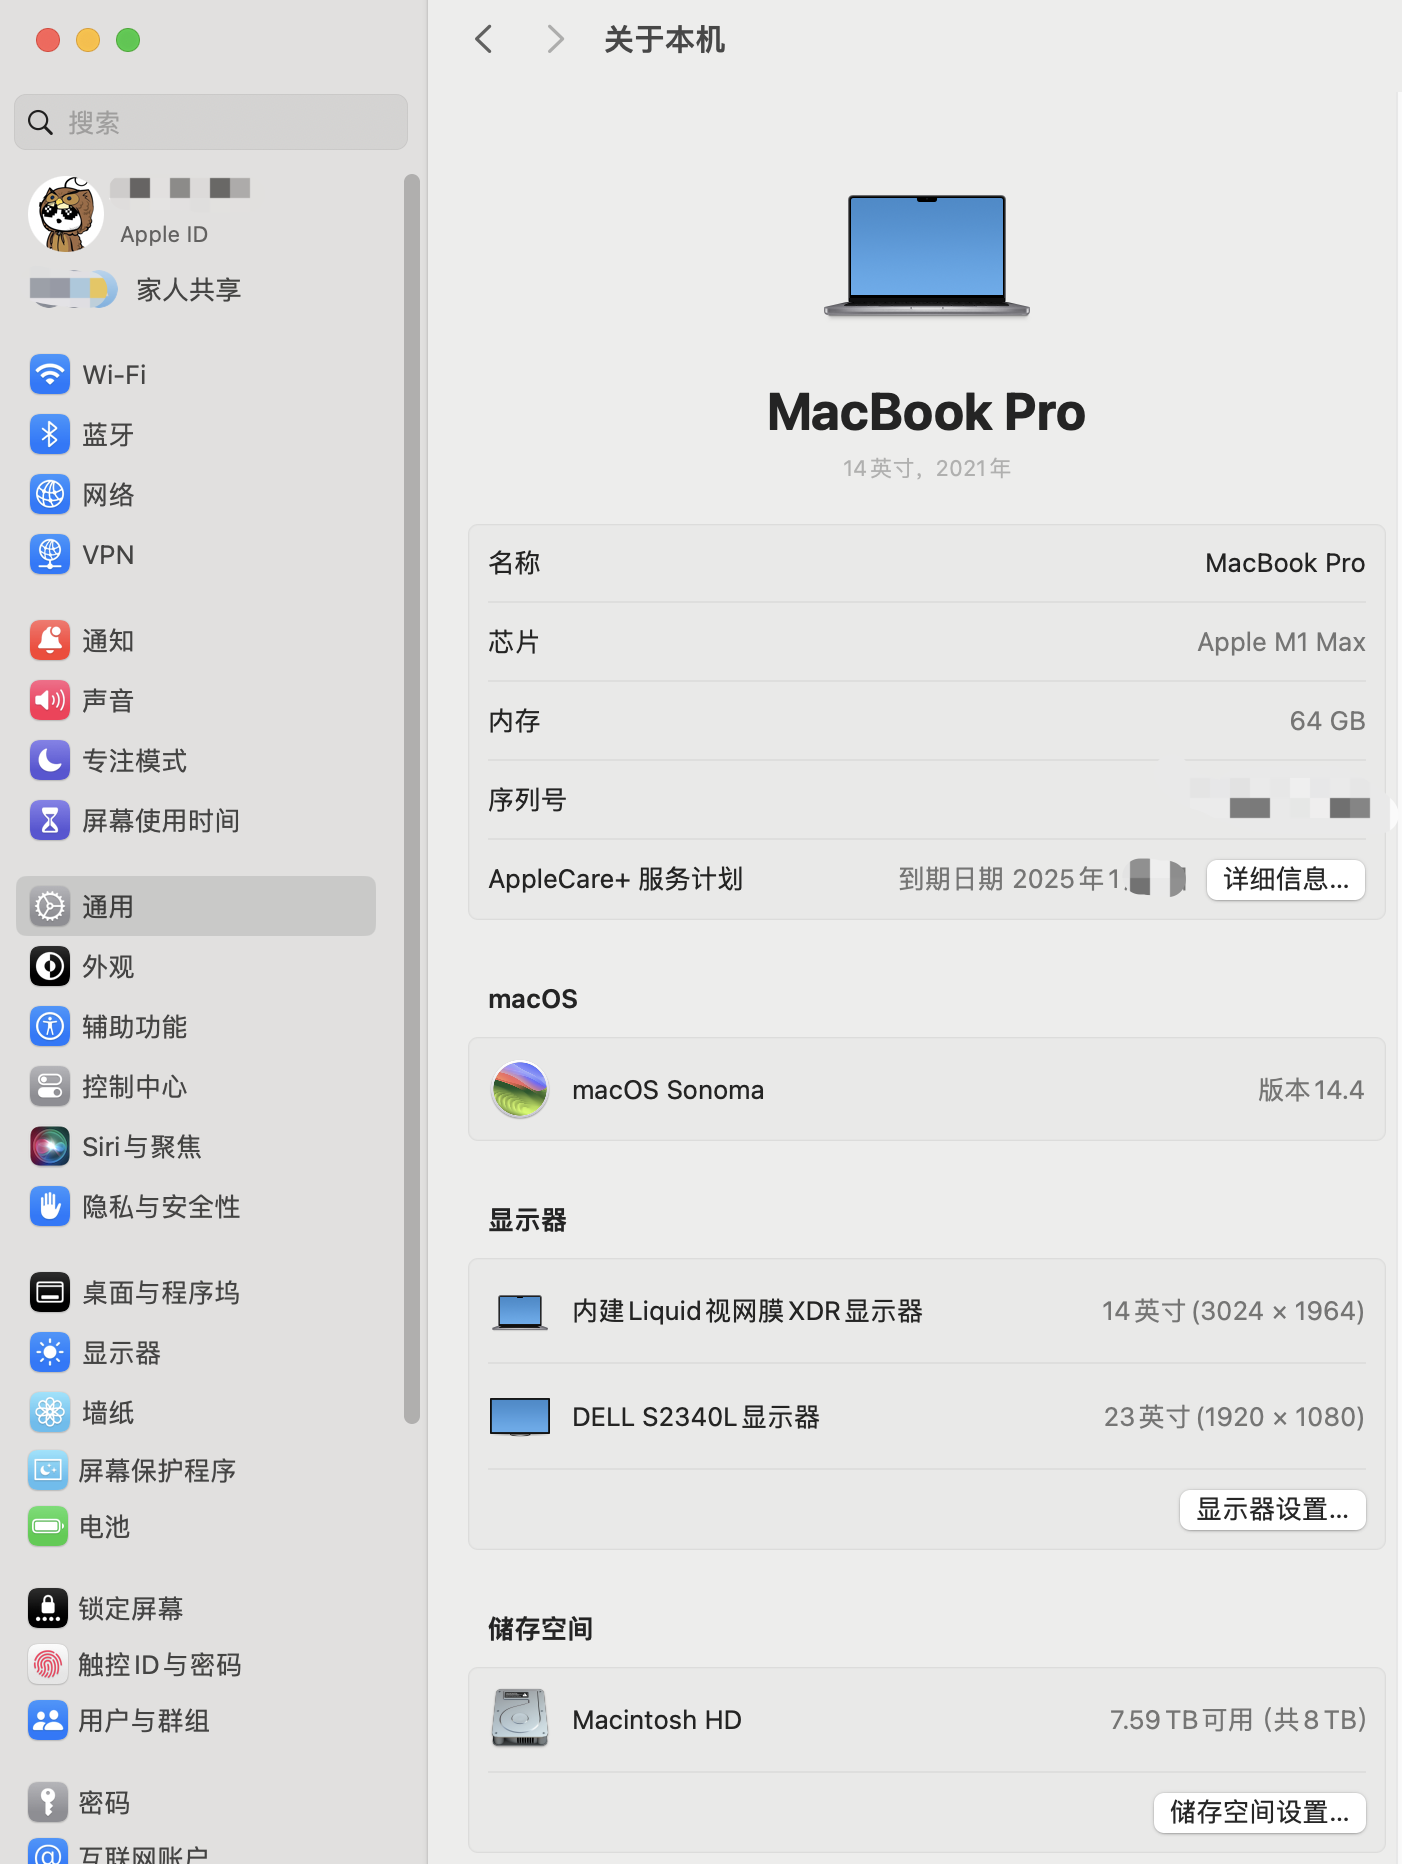Open AppleCare+ 详细信息 button
The image size is (1402, 1864).
click(x=1286, y=879)
